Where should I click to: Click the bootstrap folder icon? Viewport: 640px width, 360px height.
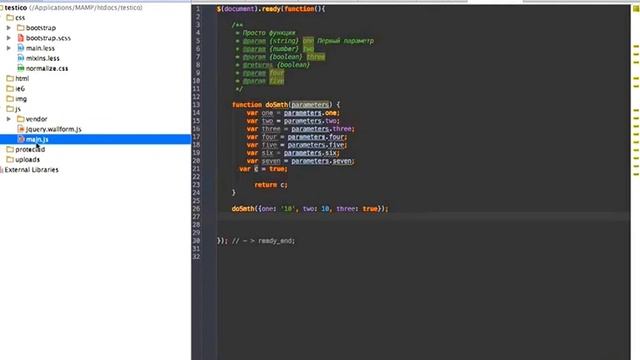[21, 28]
